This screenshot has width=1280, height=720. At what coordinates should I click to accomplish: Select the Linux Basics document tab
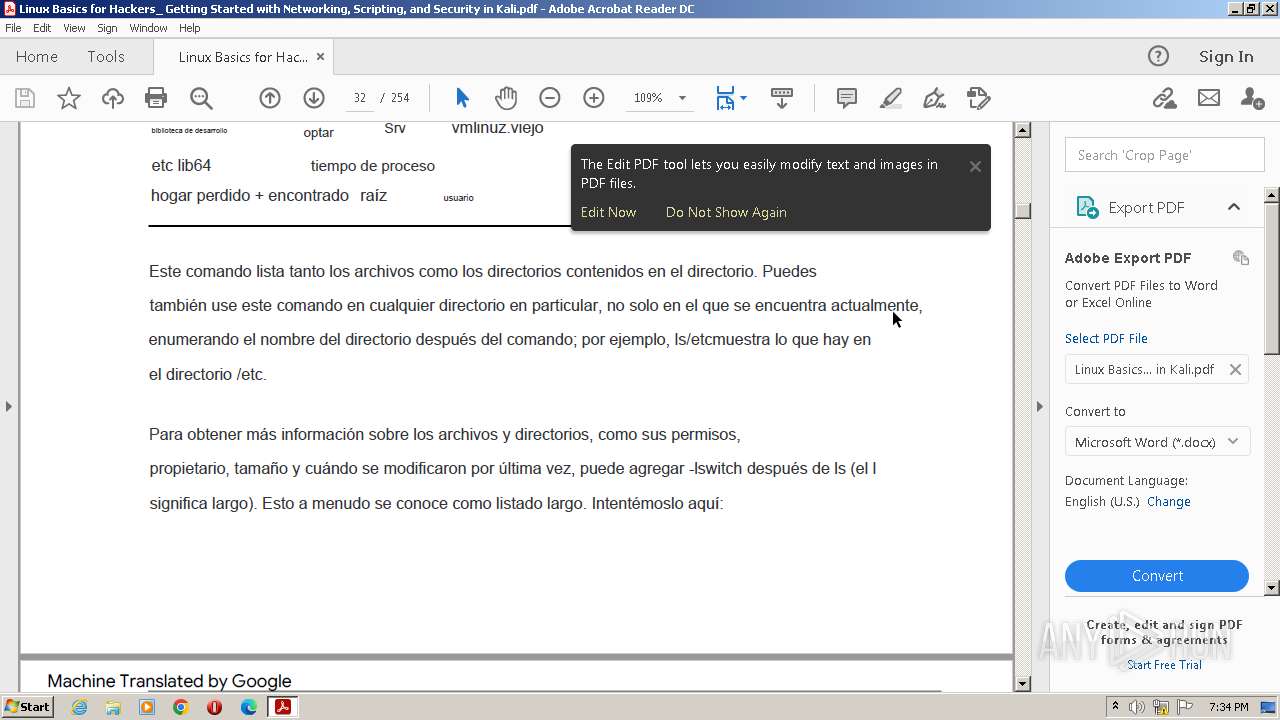(x=242, y=57)
